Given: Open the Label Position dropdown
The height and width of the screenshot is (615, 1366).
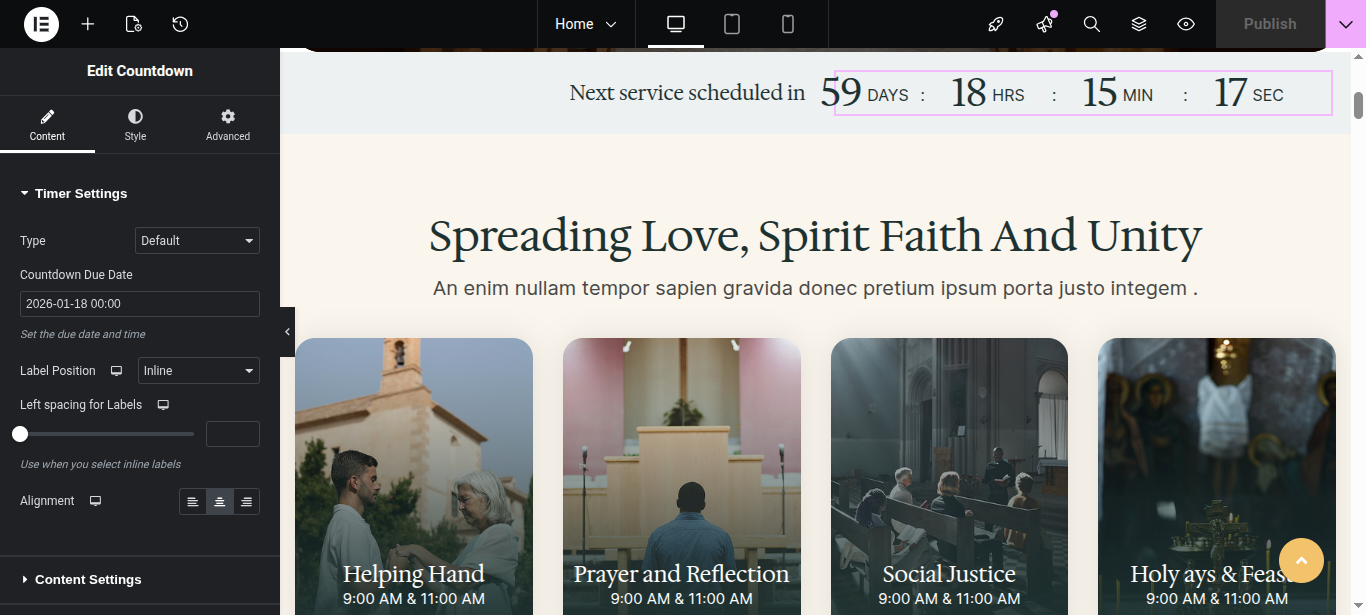Looking at the screenshot, I should [x=198, y=371].
